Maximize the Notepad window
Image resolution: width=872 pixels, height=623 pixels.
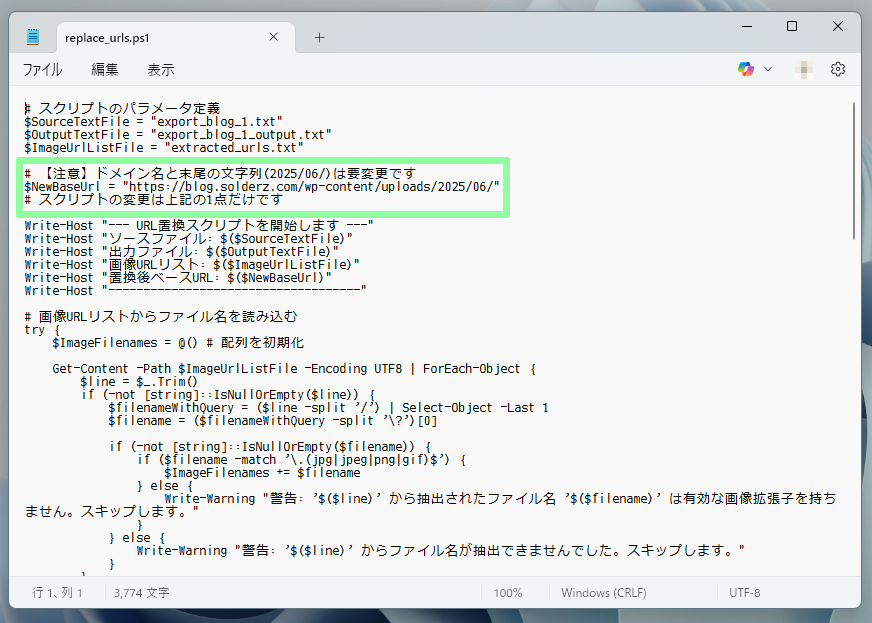click(791, 26)
